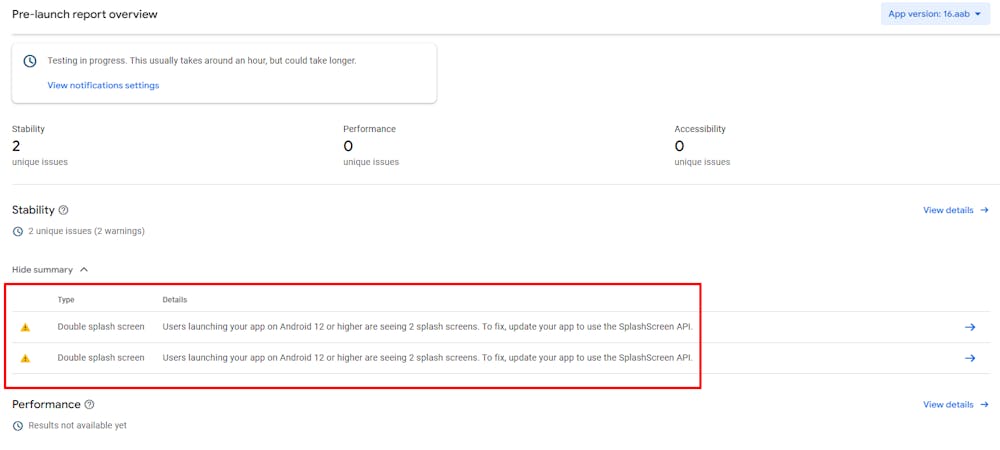This screenshot has height=450, width=1000.
Task: Click the clock icon beside Testing in progress
Action: (x=30, y=61)
